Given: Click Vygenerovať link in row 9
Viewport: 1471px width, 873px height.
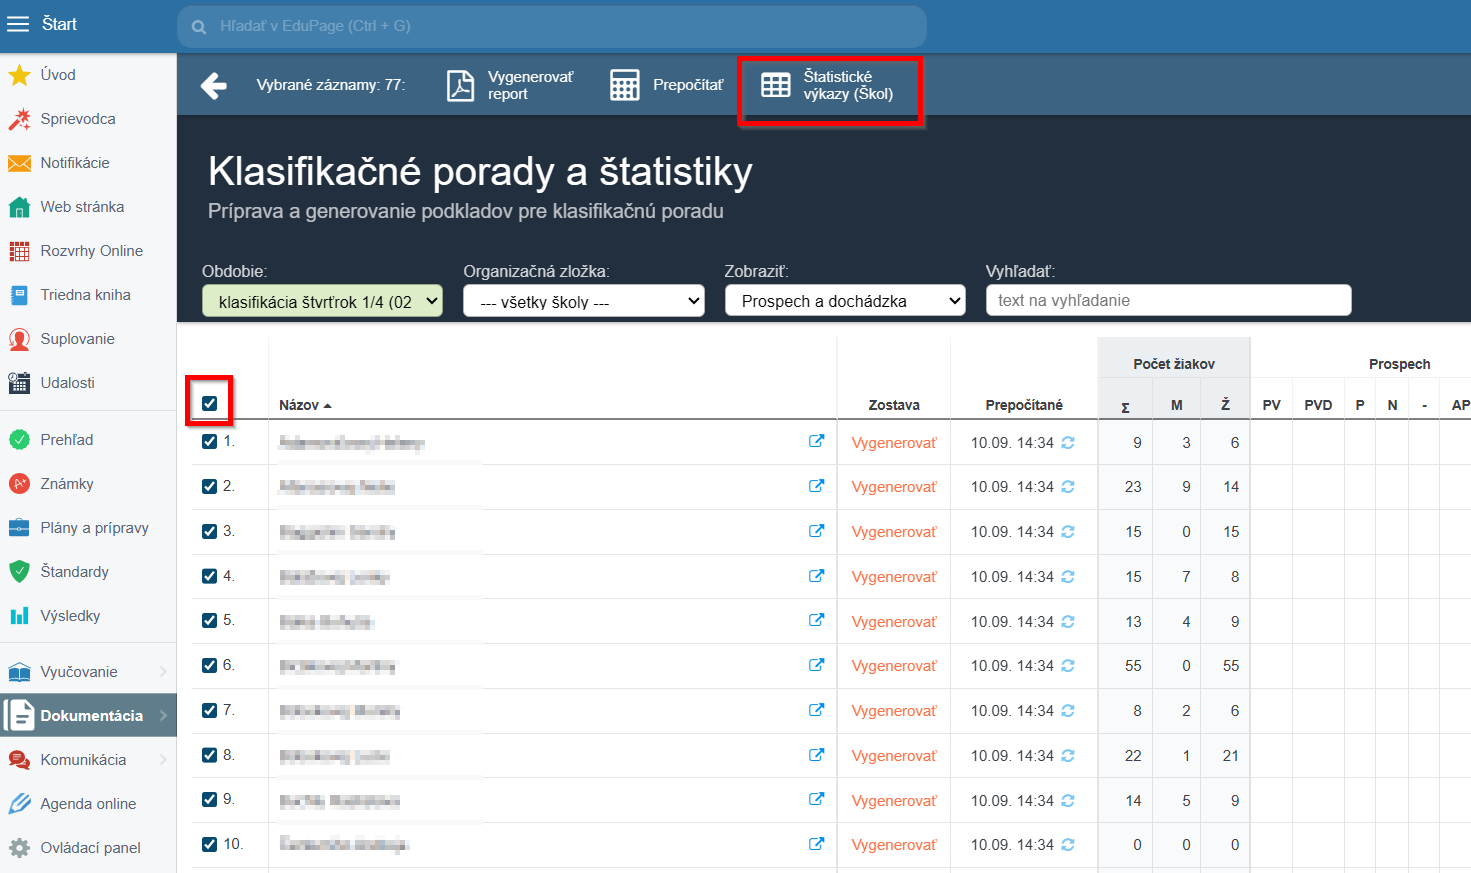Looking at the screenshot, I should pyautogui.click(x=894, y=801).
